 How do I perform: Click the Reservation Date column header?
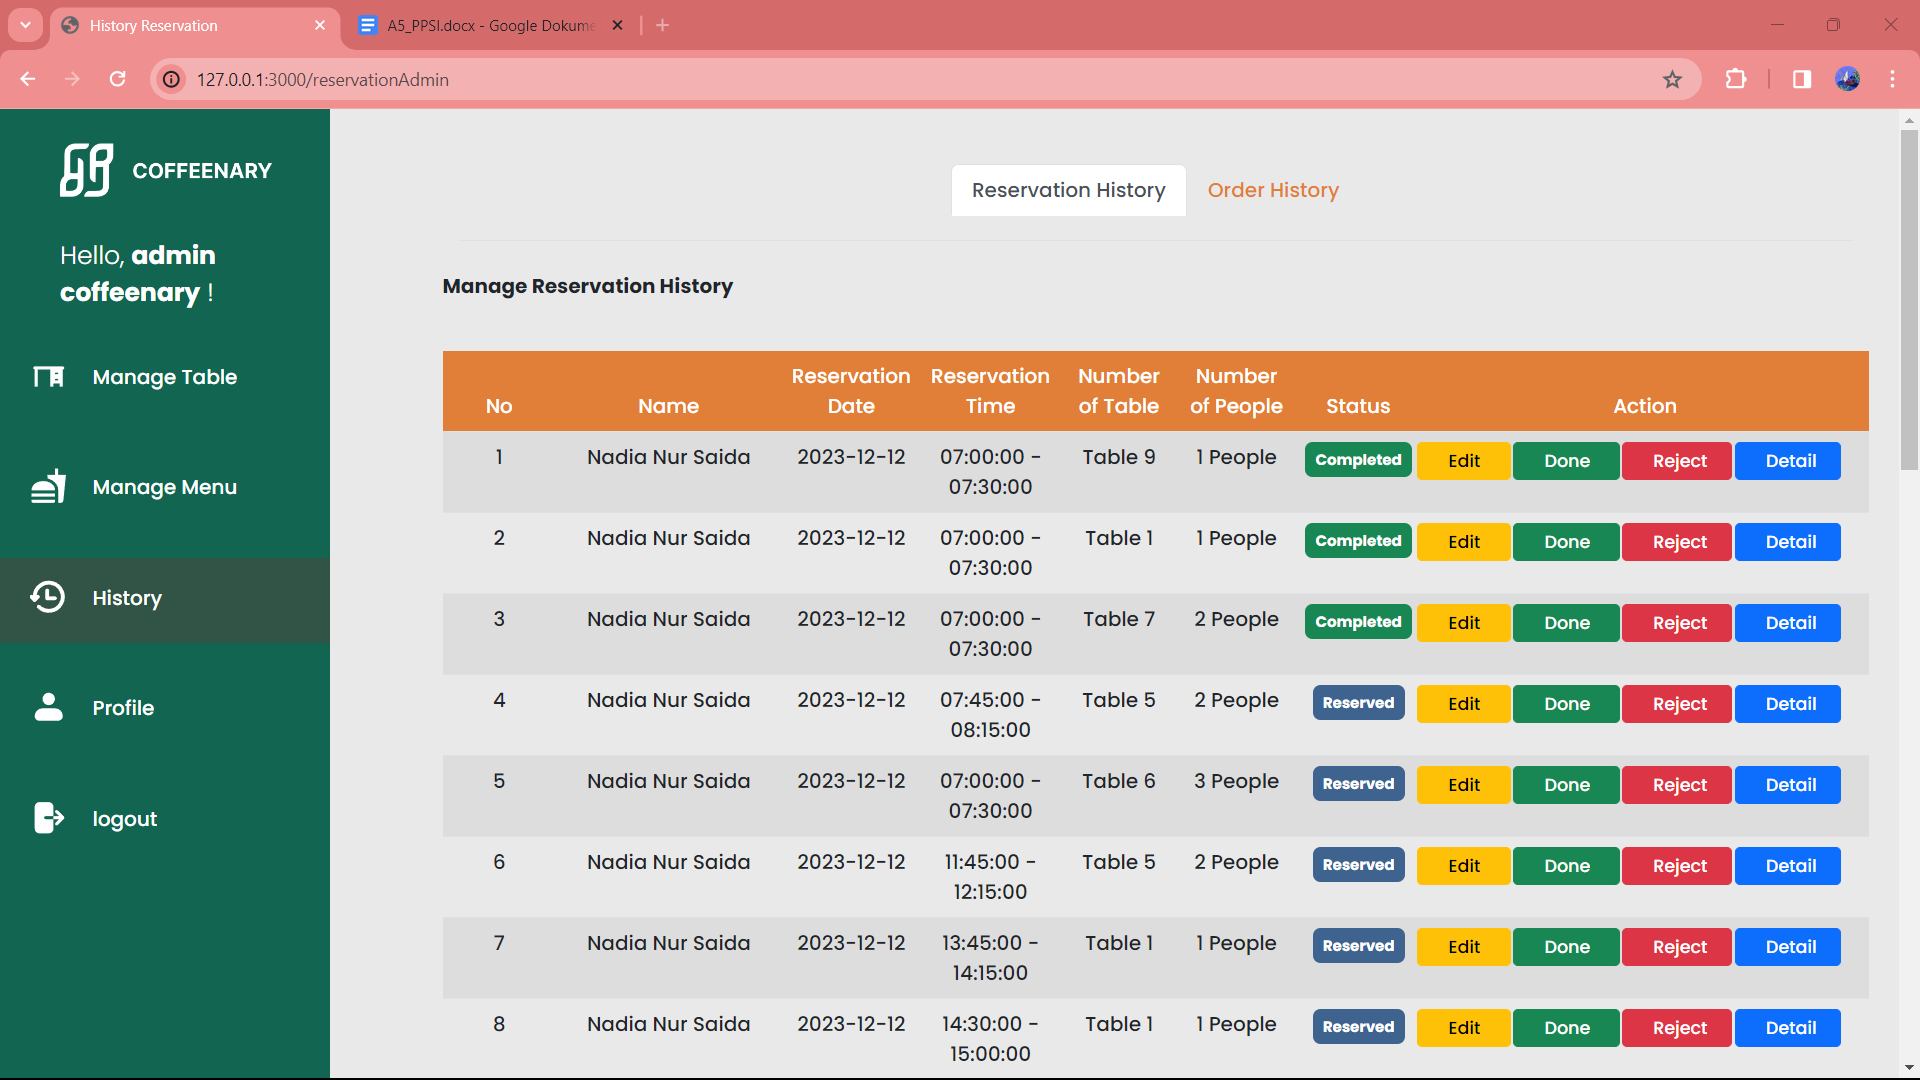(851, 391)
